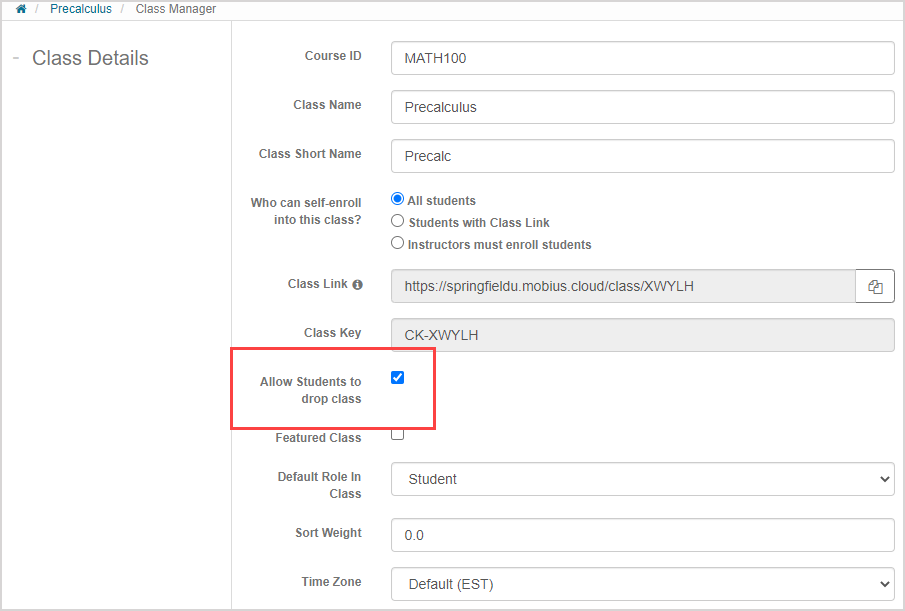
Task: Click the Class Details heading
Action: pyautogui.click(x=90, y=58)
